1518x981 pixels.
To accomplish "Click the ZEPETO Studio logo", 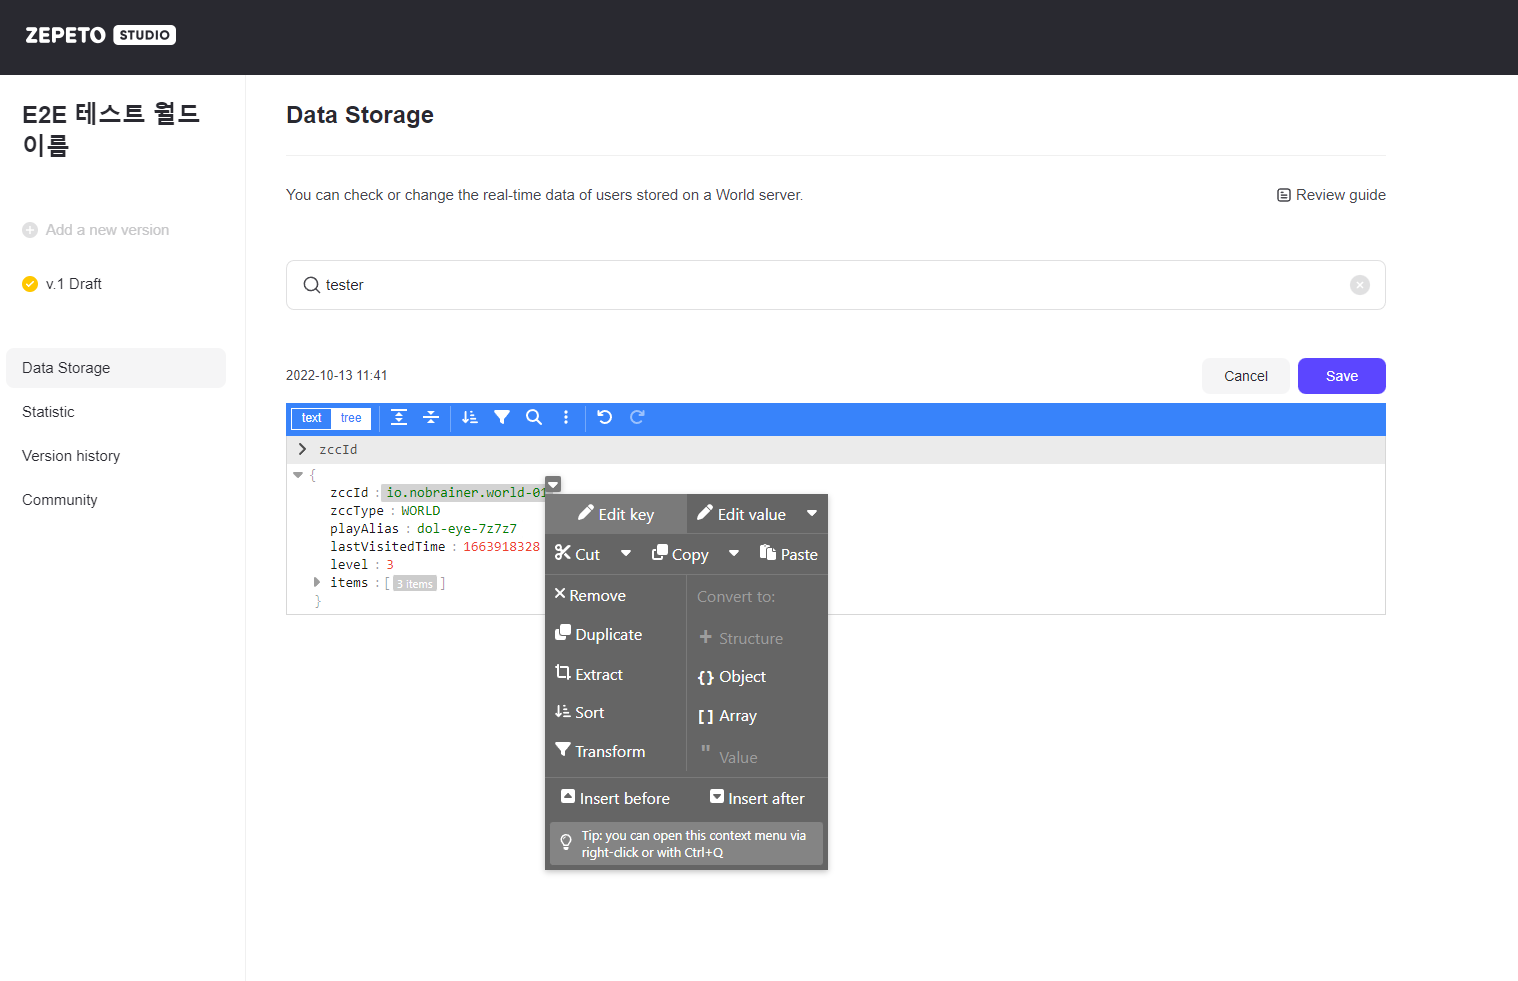I will tap(100, 35).
